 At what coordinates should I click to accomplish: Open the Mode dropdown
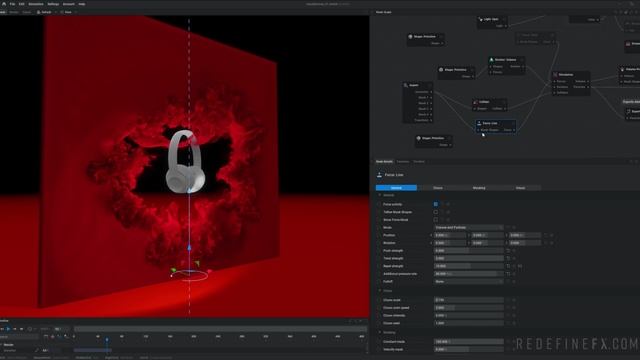[469, 227]
